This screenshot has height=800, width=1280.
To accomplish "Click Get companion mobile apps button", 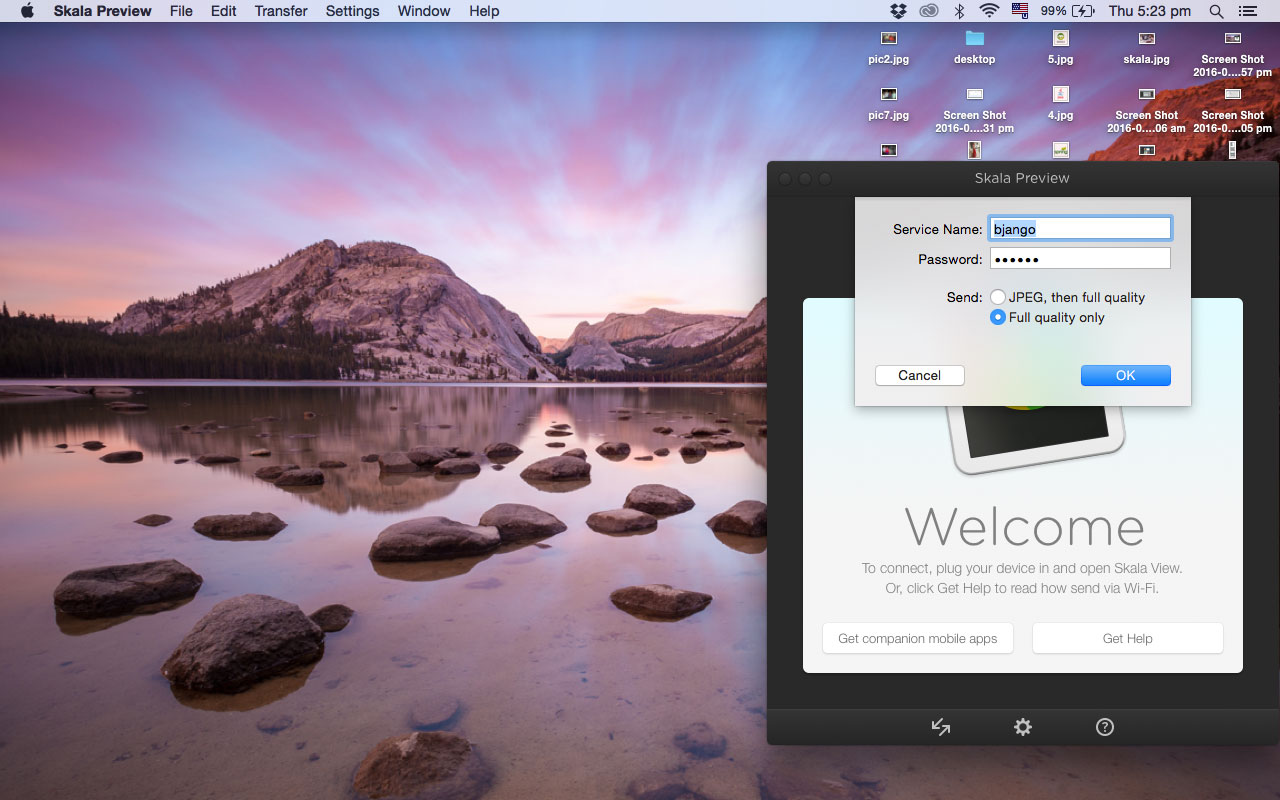I will (917, 638).
